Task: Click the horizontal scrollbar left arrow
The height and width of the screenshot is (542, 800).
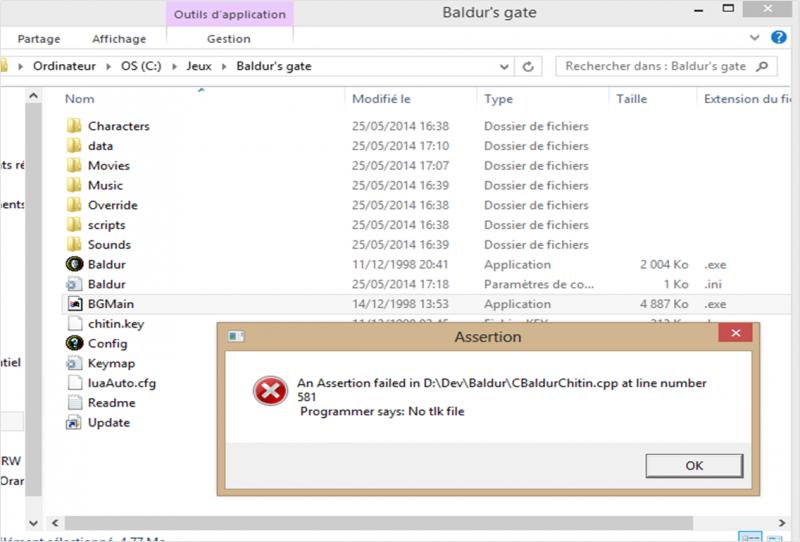Action: [55, 523]
